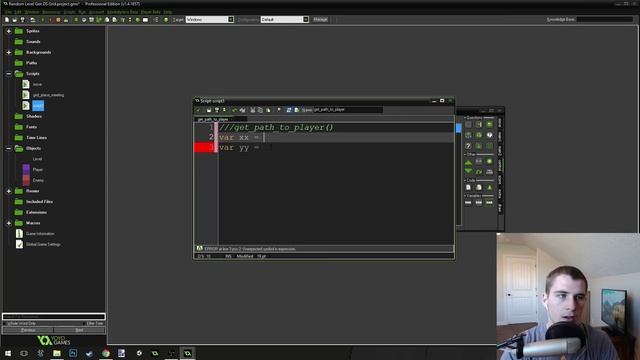Click the Task View taskbar icon
The image size is (640, 360).
[24, 353]
